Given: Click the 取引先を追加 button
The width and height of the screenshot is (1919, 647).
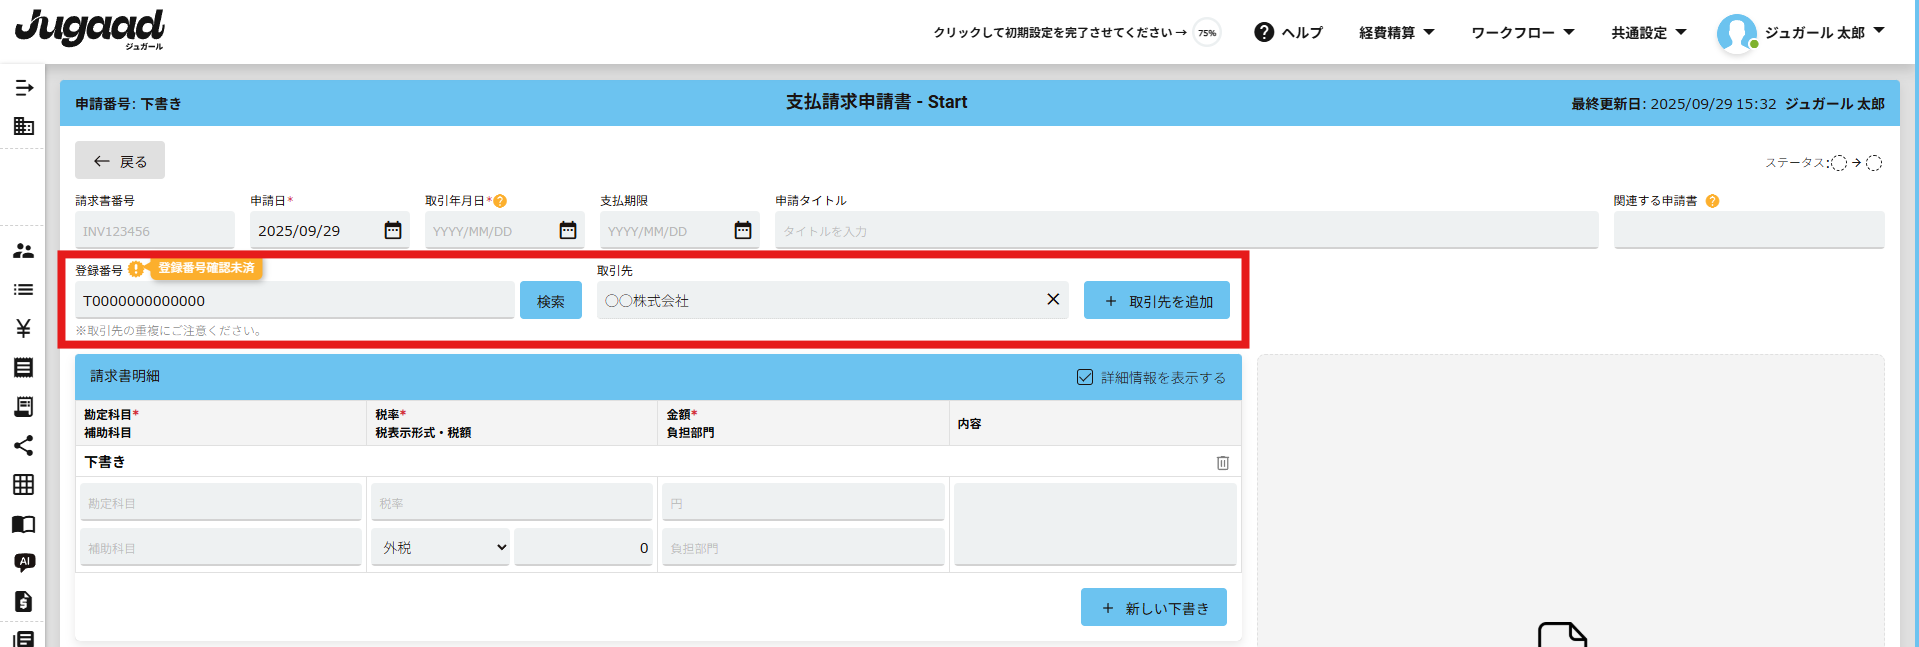Looking at the screenshot, I should [1157, 301].
